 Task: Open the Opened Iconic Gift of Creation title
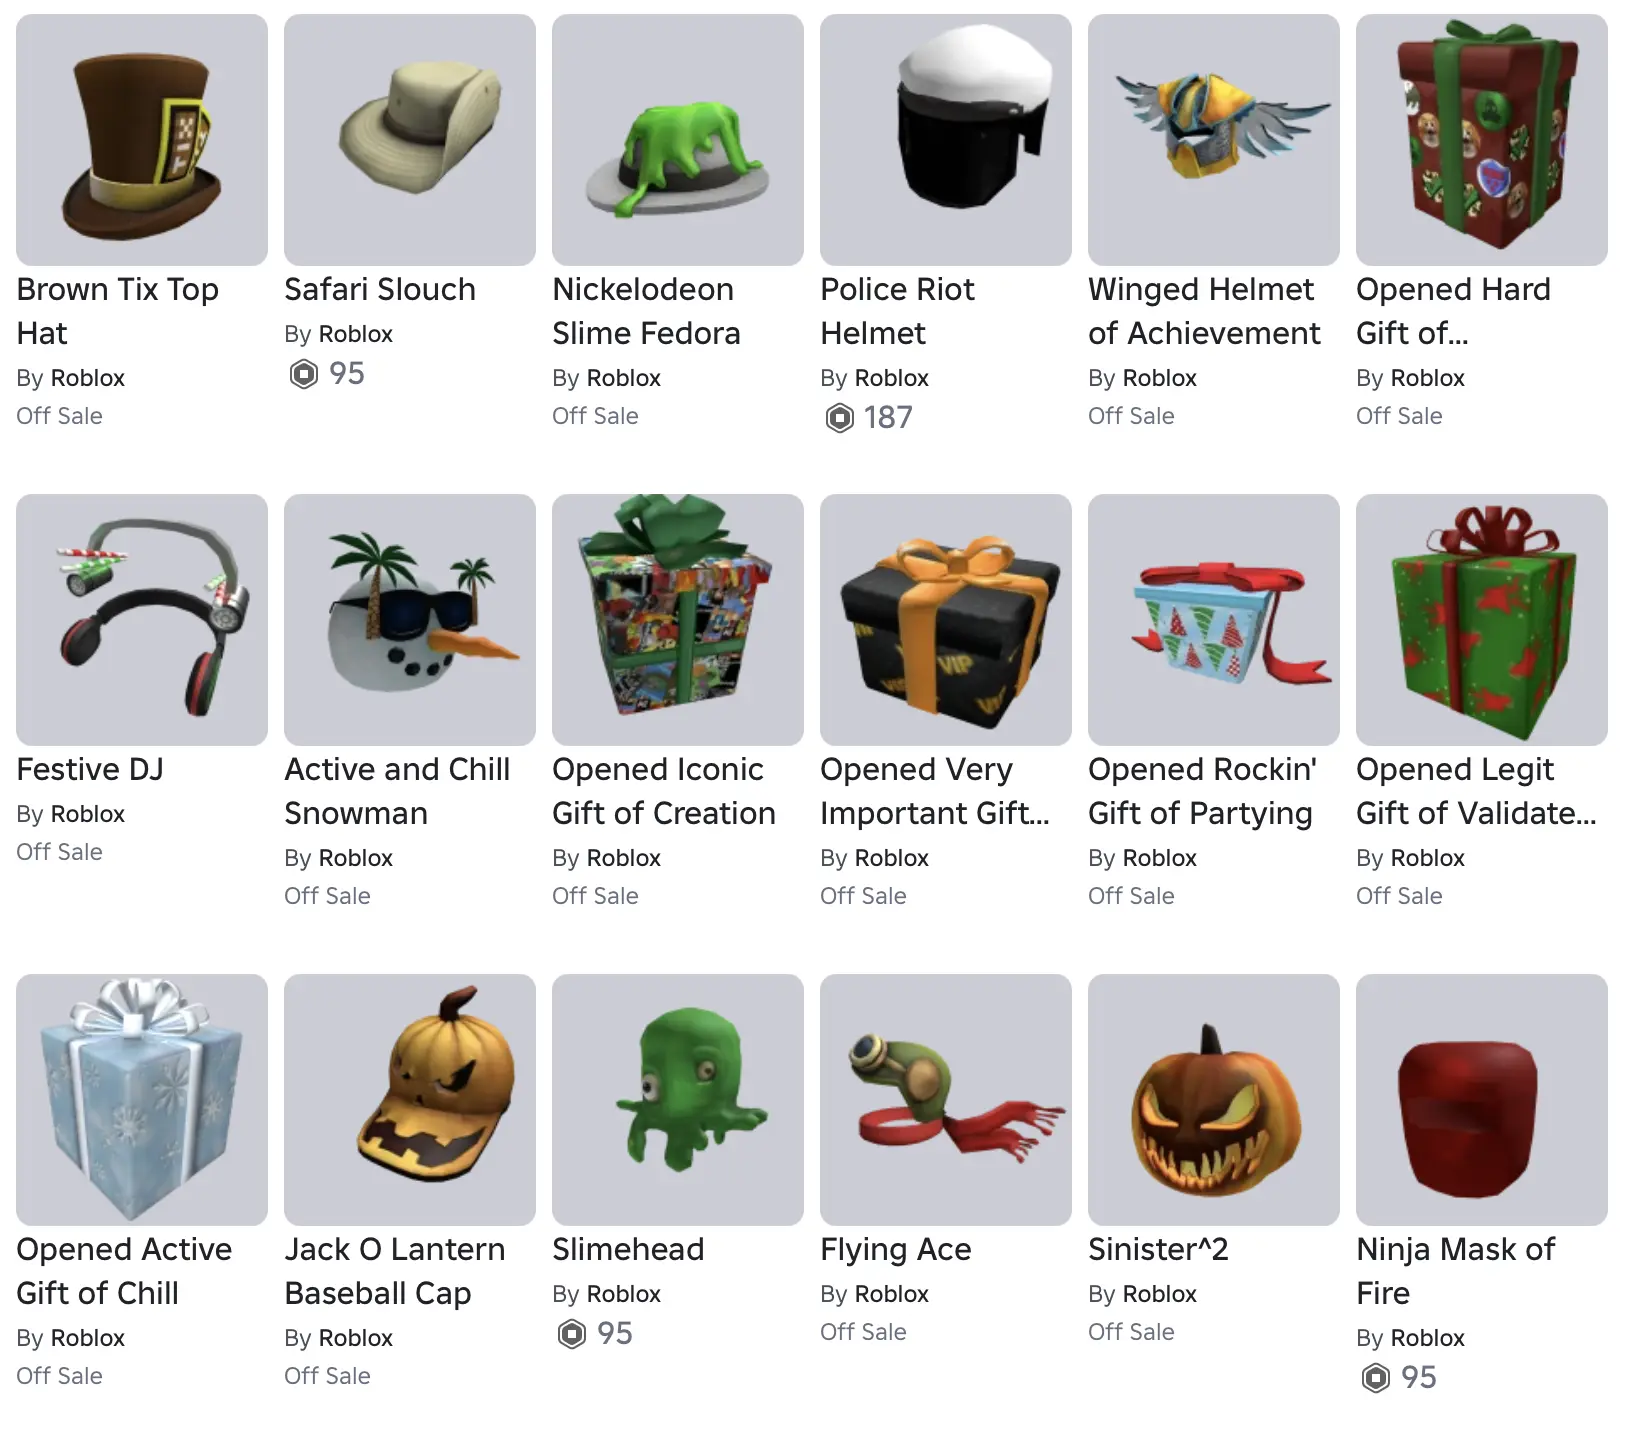click(664, 791)
